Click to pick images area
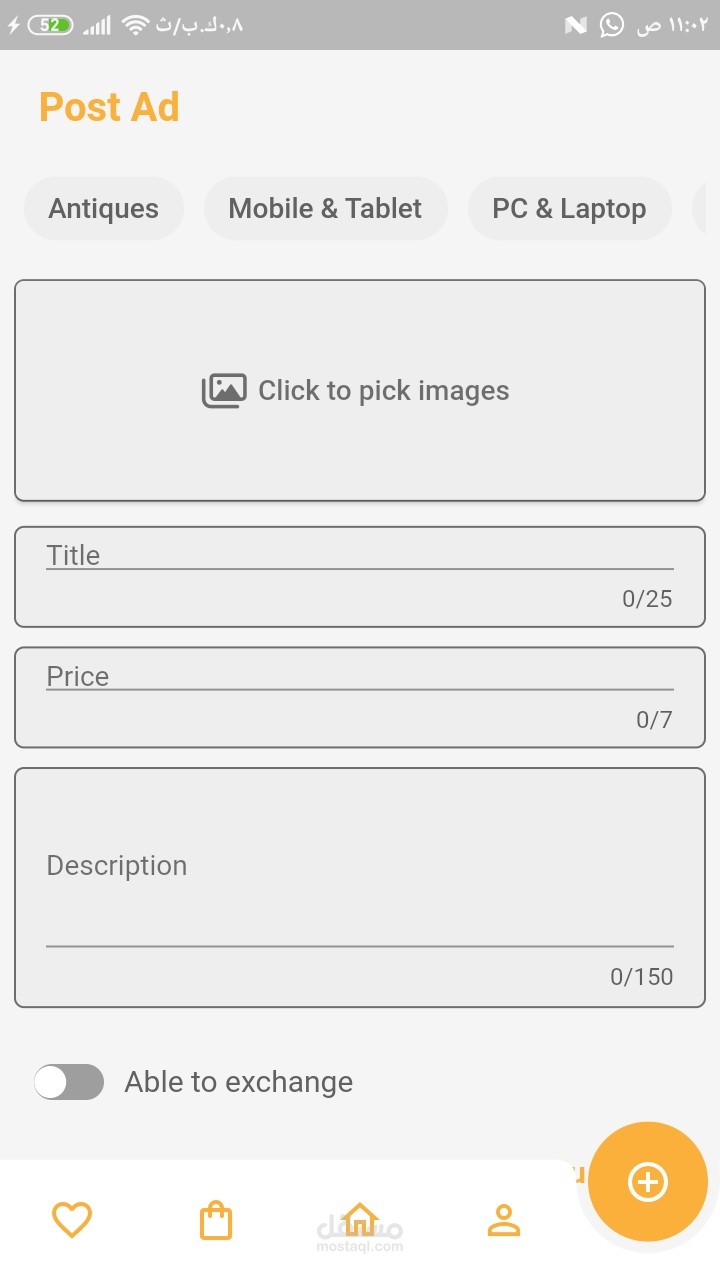The height and width of the screenshot is (1280, 720). coord(360,391)
